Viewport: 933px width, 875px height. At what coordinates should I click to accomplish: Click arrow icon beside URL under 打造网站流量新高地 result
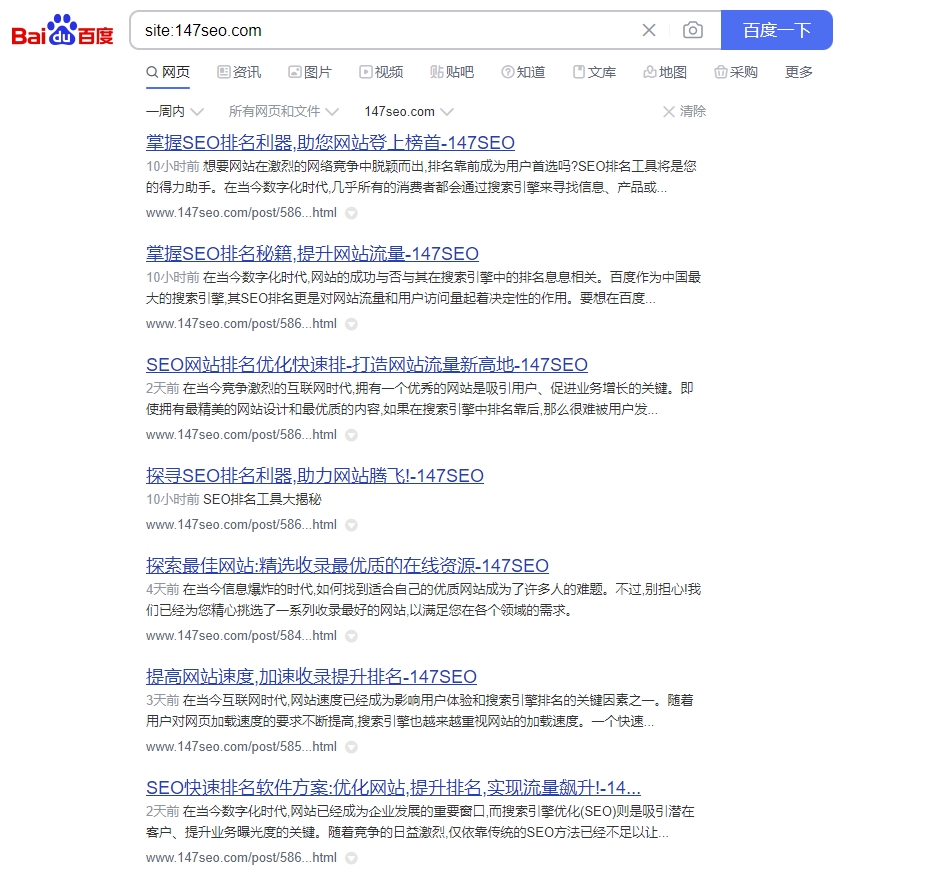coord(352,435)
